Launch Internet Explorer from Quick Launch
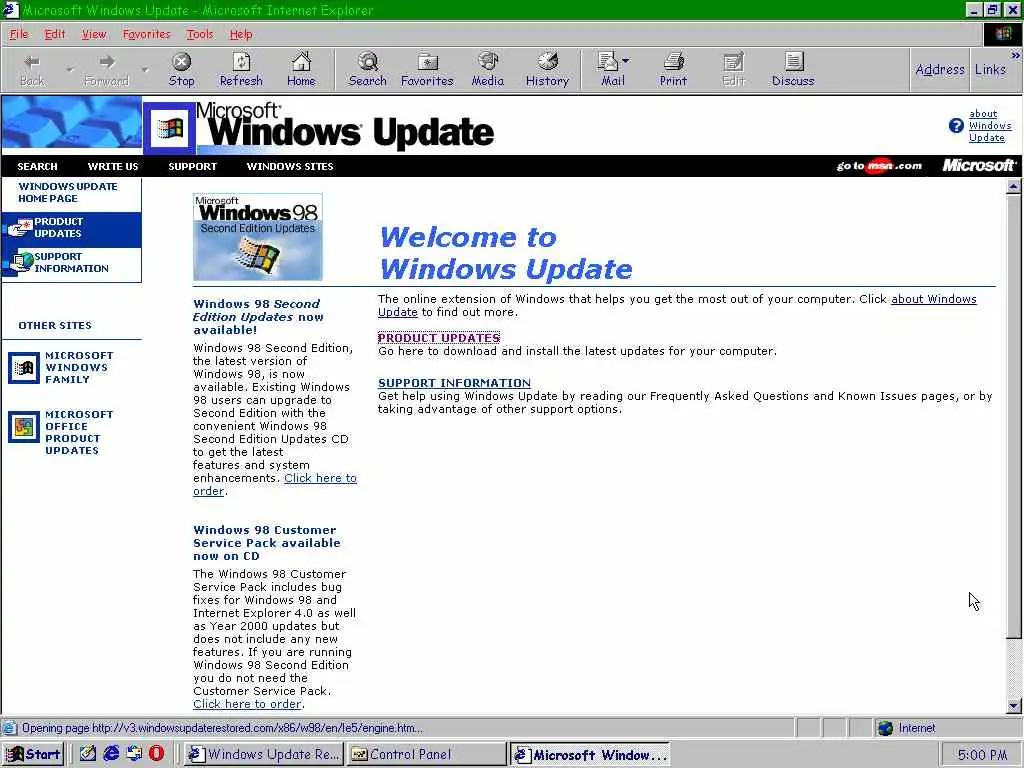Viewport: 1024px width, 768px height. tap(111, 754)
